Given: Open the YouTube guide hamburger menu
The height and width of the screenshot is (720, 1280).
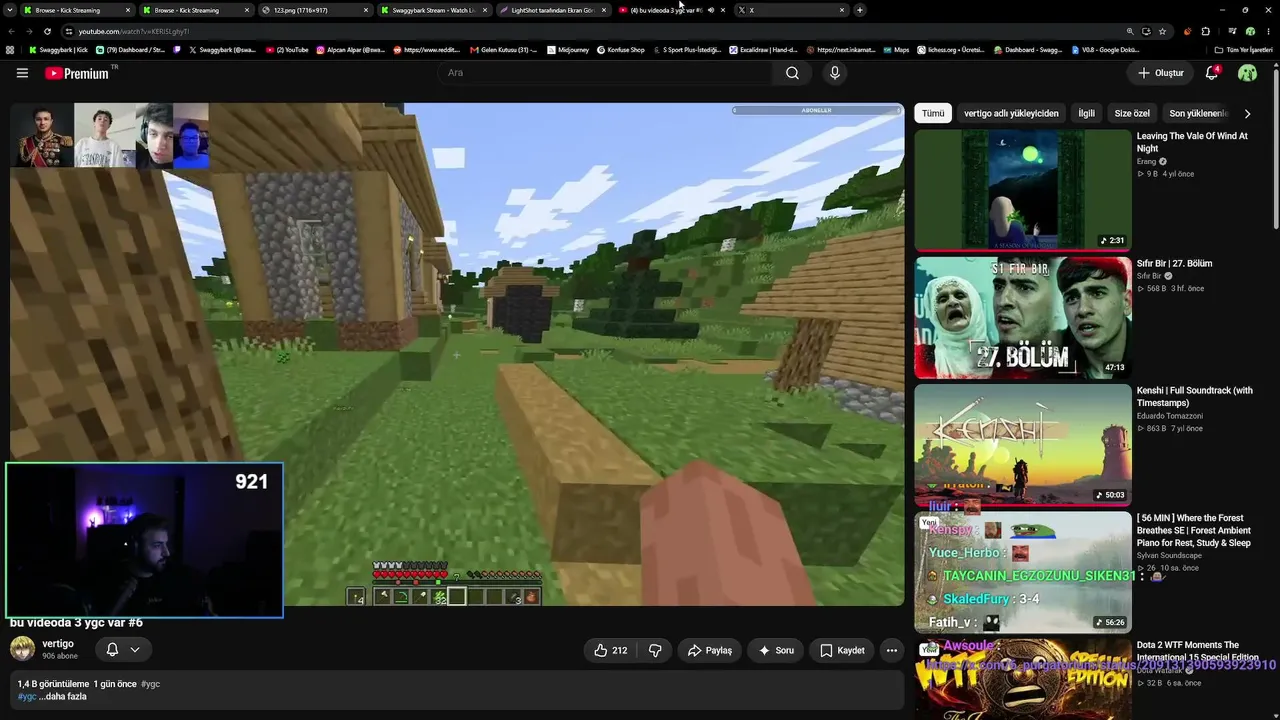Looking at the screenshot, I should pyautogui.click(x=22, y=73).
